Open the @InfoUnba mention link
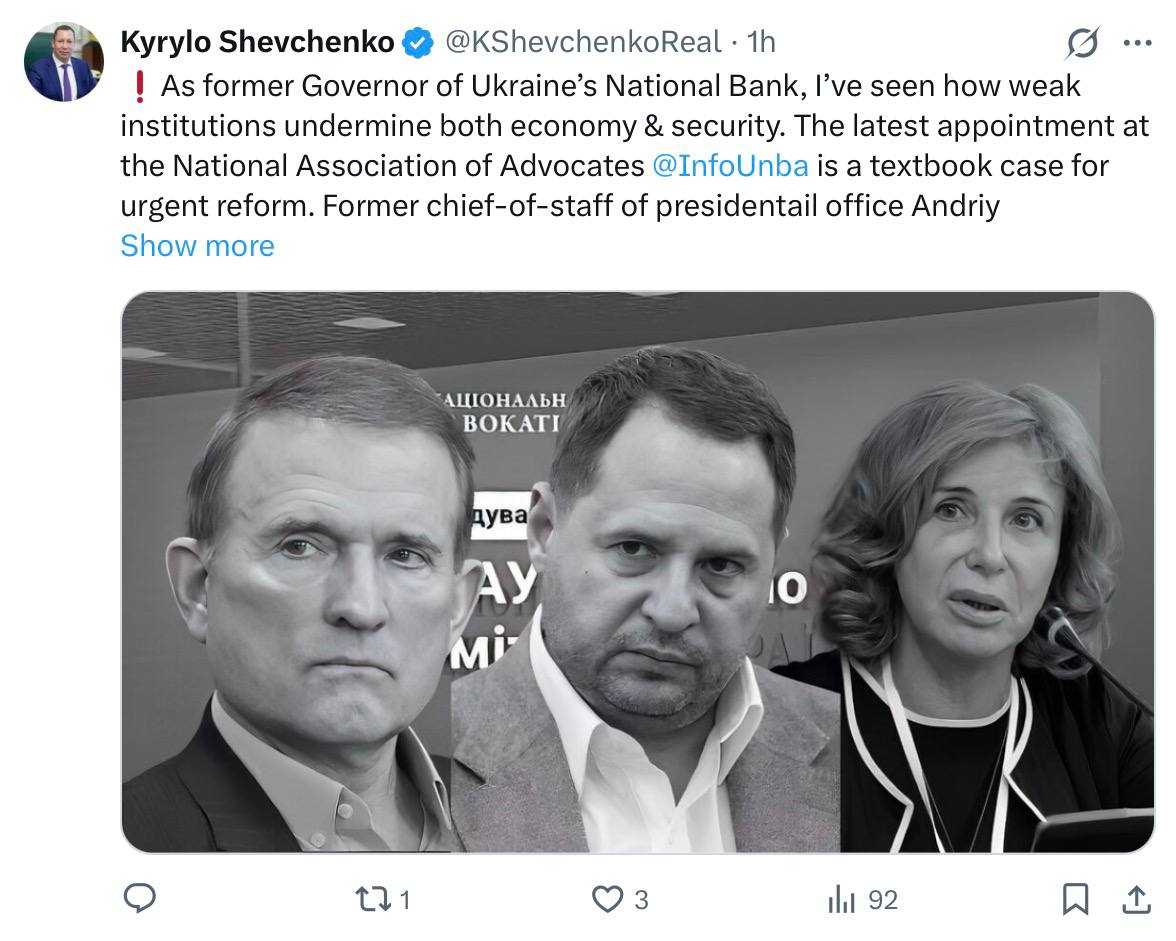 point(730,164)
